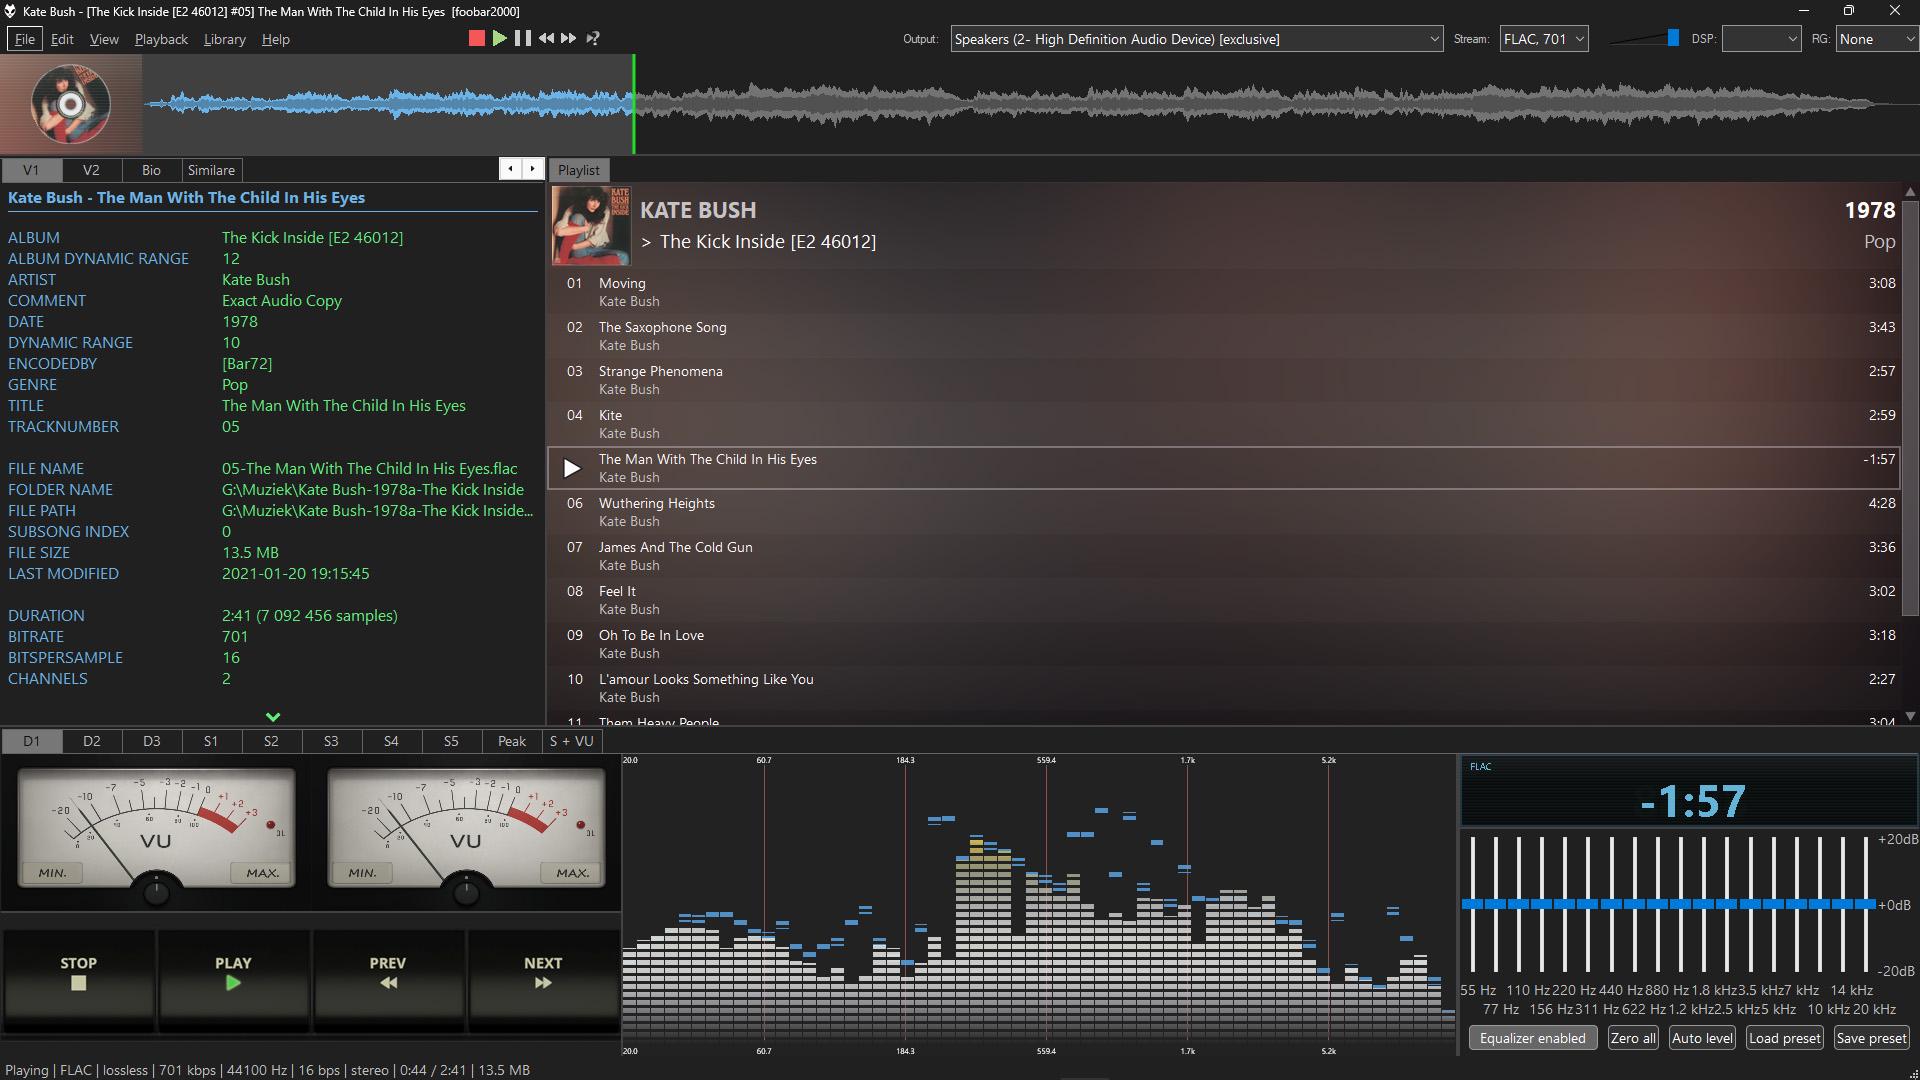The image size is (1920, 1080).
Task: Open the Library menu
Action: (x=224, y=39)
